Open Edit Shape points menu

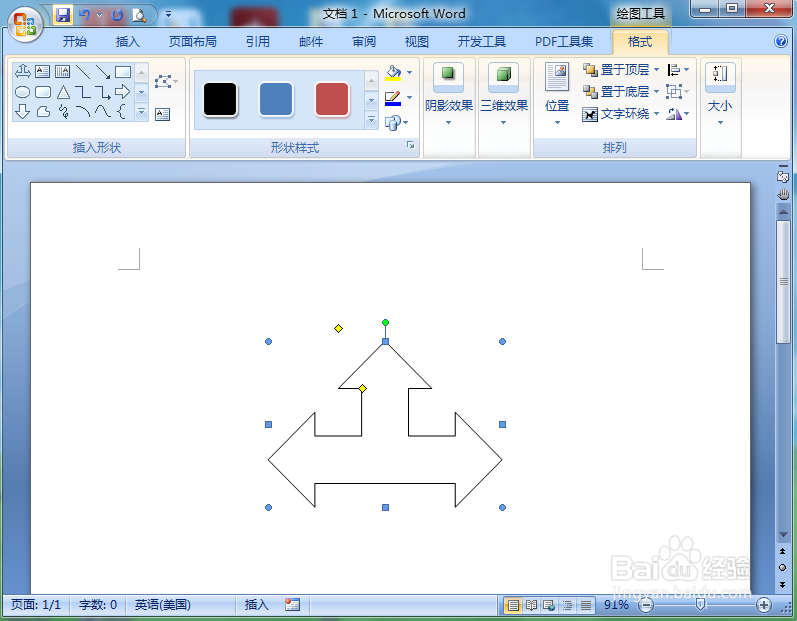(x=166, y=81)
